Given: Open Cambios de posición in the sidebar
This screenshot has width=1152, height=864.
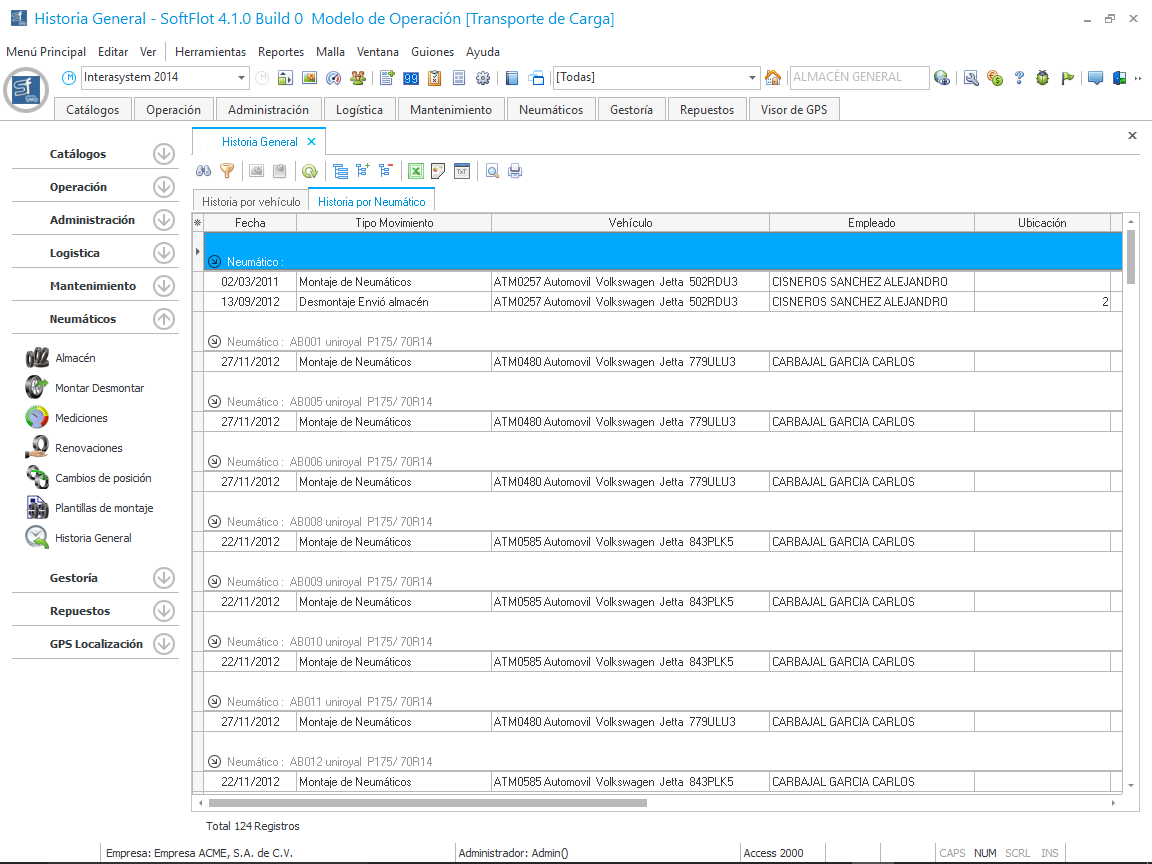Looking at the screenshot, I should [103, 478].
